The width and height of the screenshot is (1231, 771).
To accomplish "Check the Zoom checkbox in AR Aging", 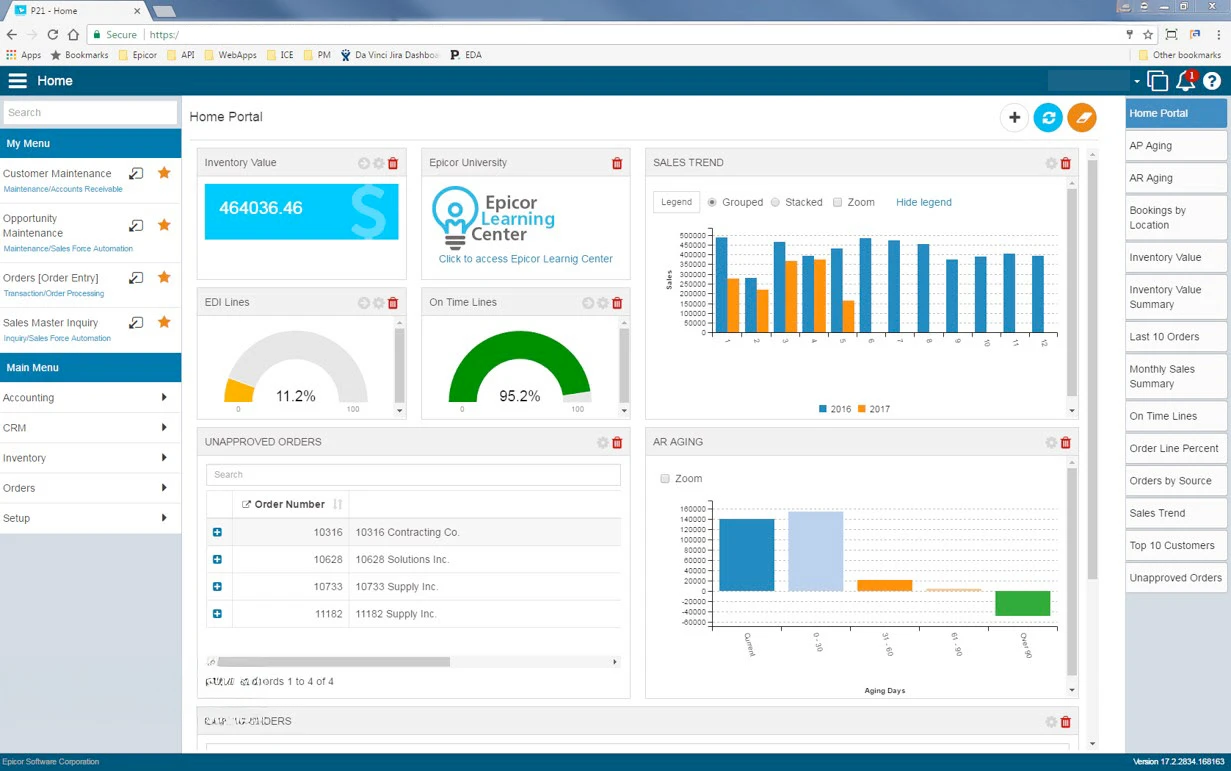I will click(665, 479).
